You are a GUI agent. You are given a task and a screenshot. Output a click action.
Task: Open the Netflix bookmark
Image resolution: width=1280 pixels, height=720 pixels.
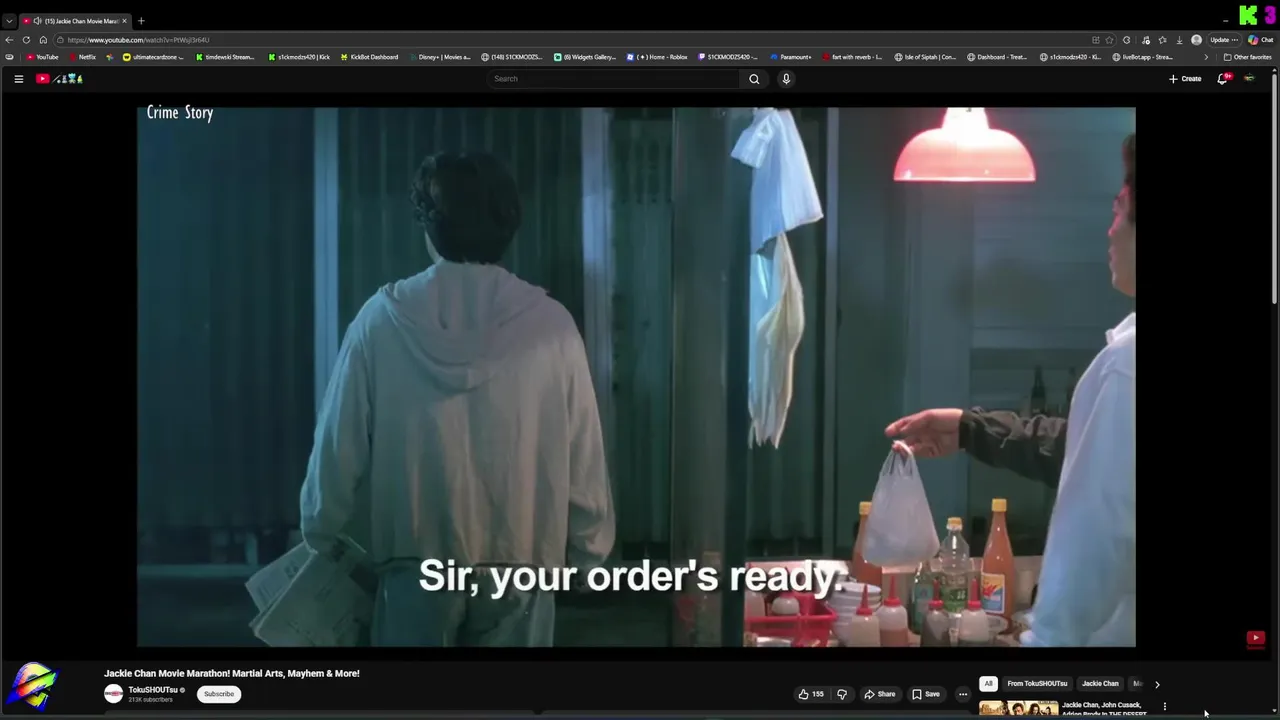point(82,57)
